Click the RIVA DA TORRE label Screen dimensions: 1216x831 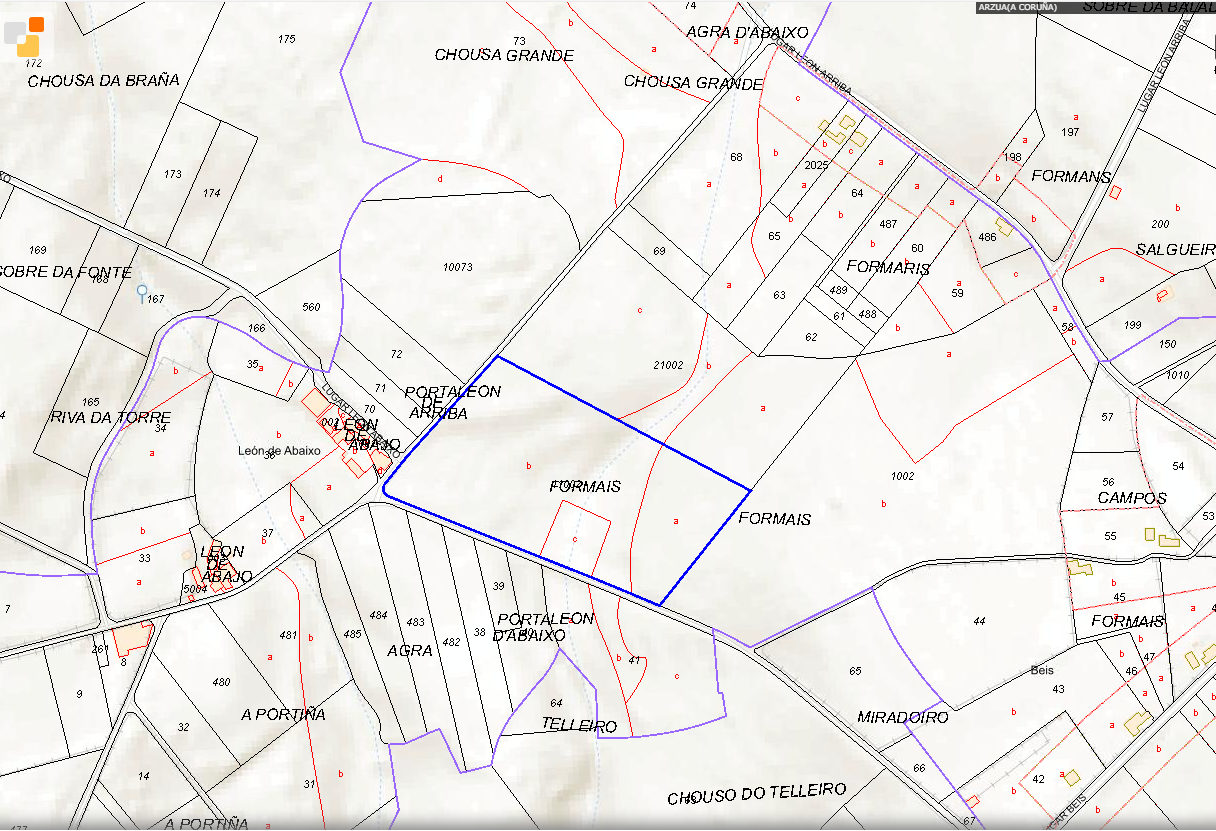[x=110, y=417]
